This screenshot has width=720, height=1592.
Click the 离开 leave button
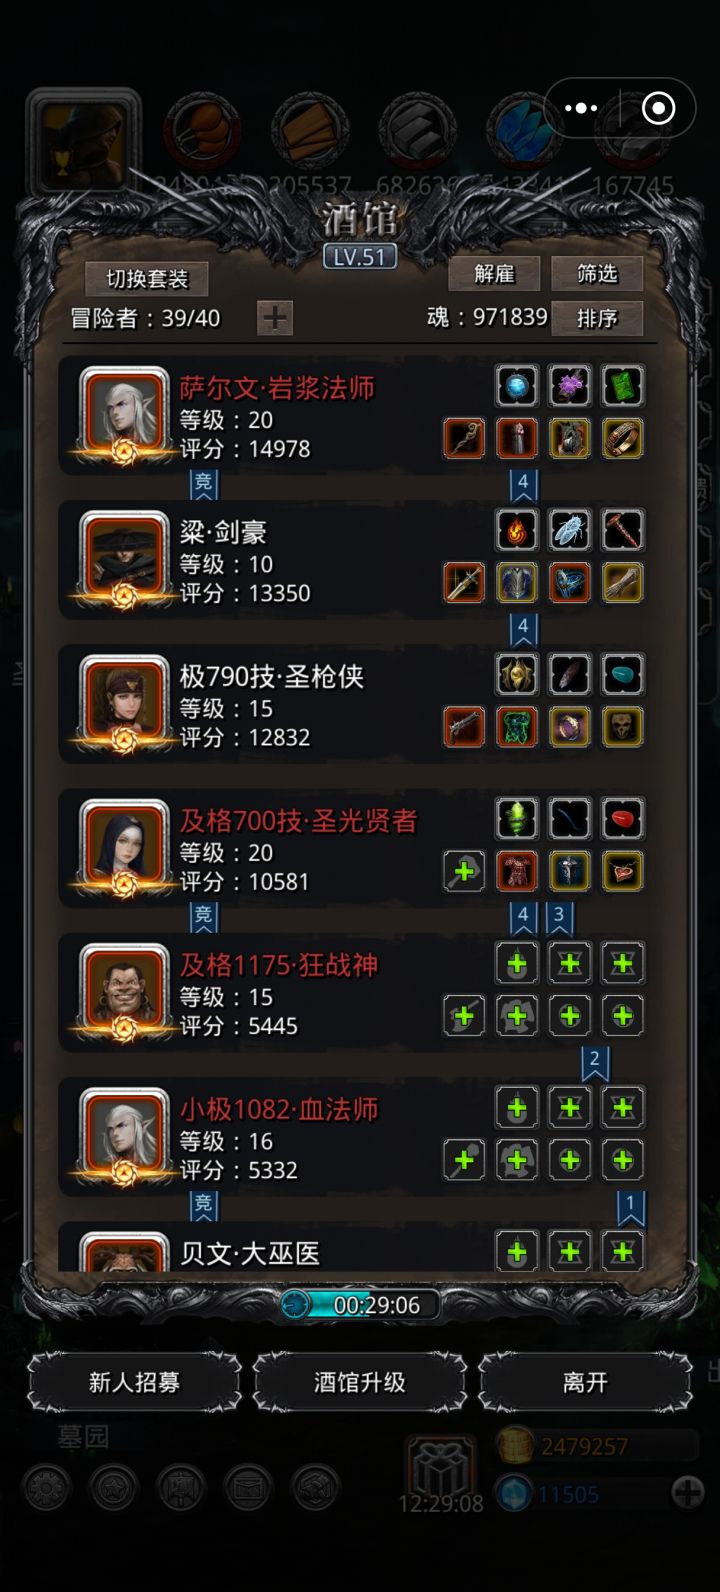pyautogui.click(x=585, y=1382)
